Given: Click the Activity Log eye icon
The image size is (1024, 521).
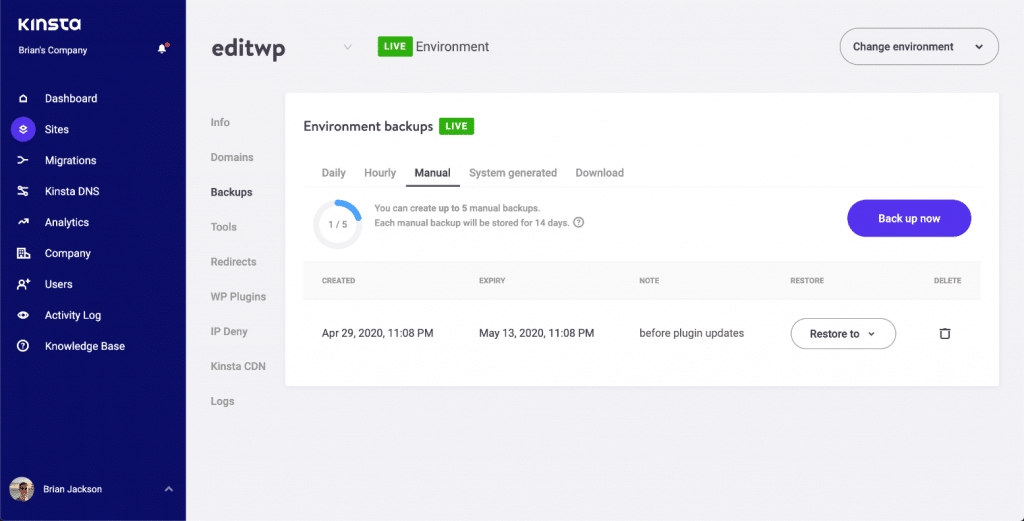Looking at the screenshot, I should click(x=23, y=315).
